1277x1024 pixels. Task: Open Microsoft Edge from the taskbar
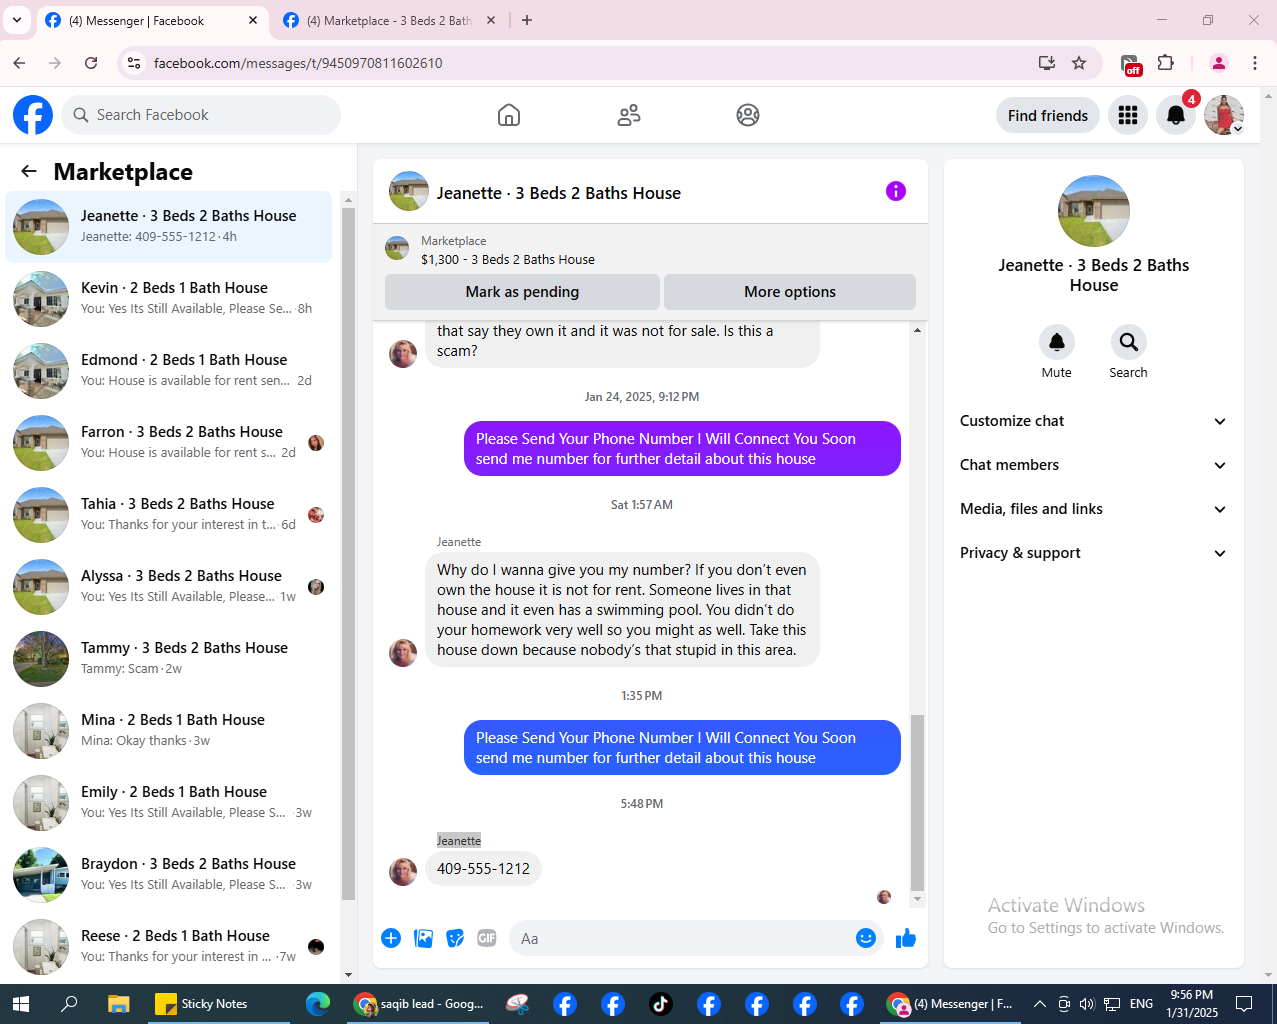pos(318,1004)
